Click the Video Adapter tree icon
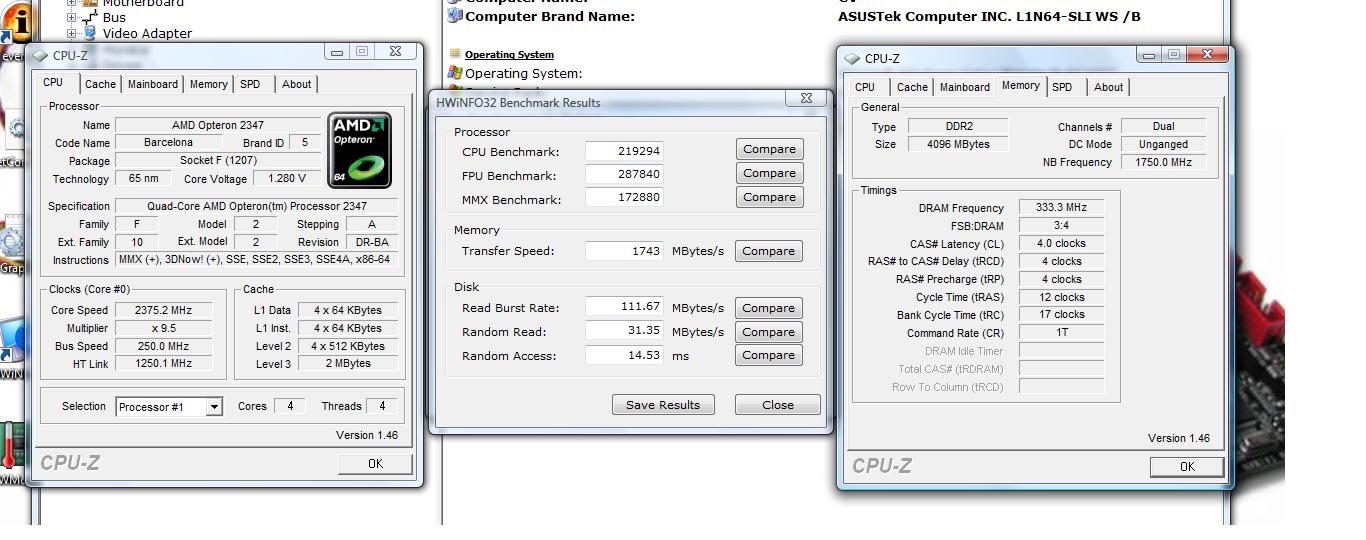The width and height of the screenshot is (1366, 540). coord(90,33)
